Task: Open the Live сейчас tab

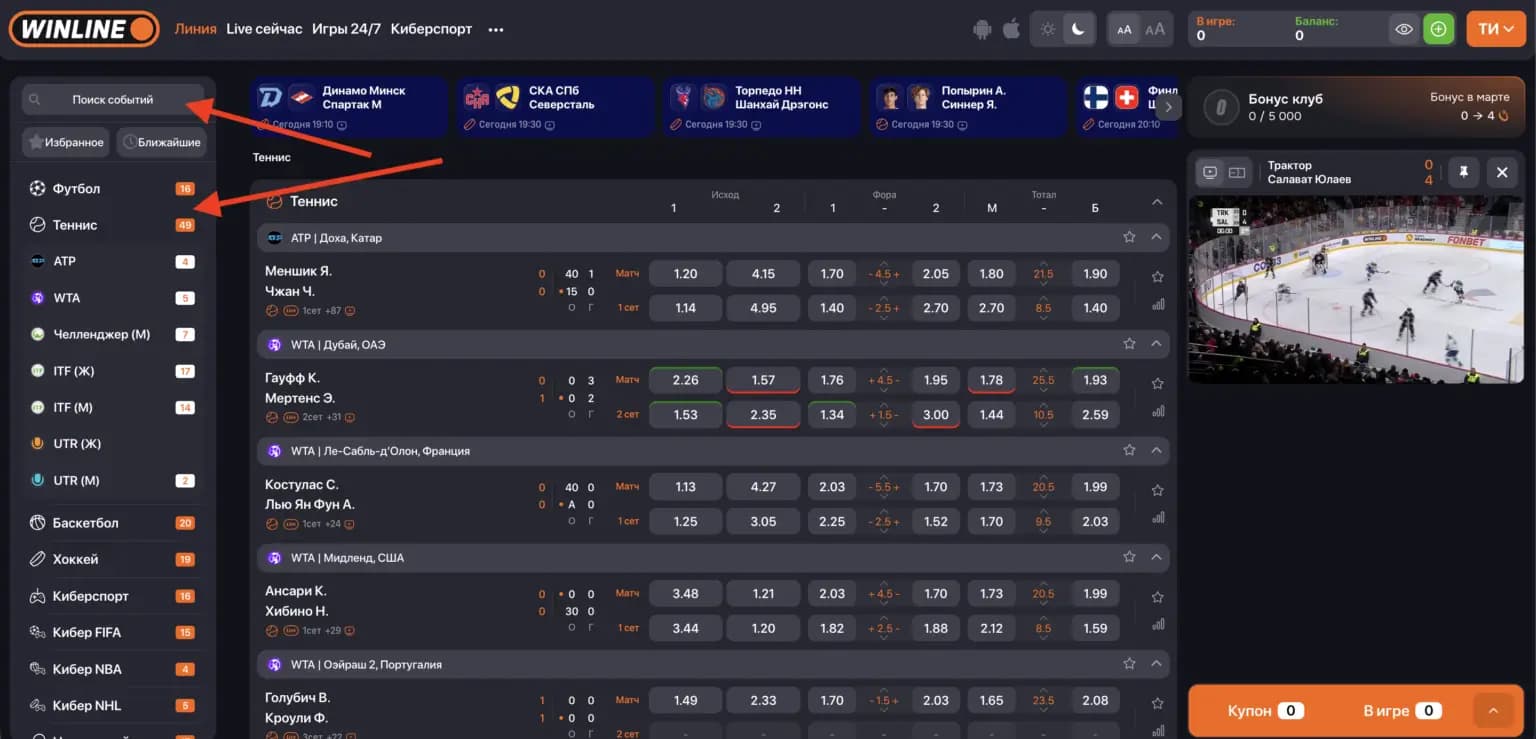Action: point(264,29)
